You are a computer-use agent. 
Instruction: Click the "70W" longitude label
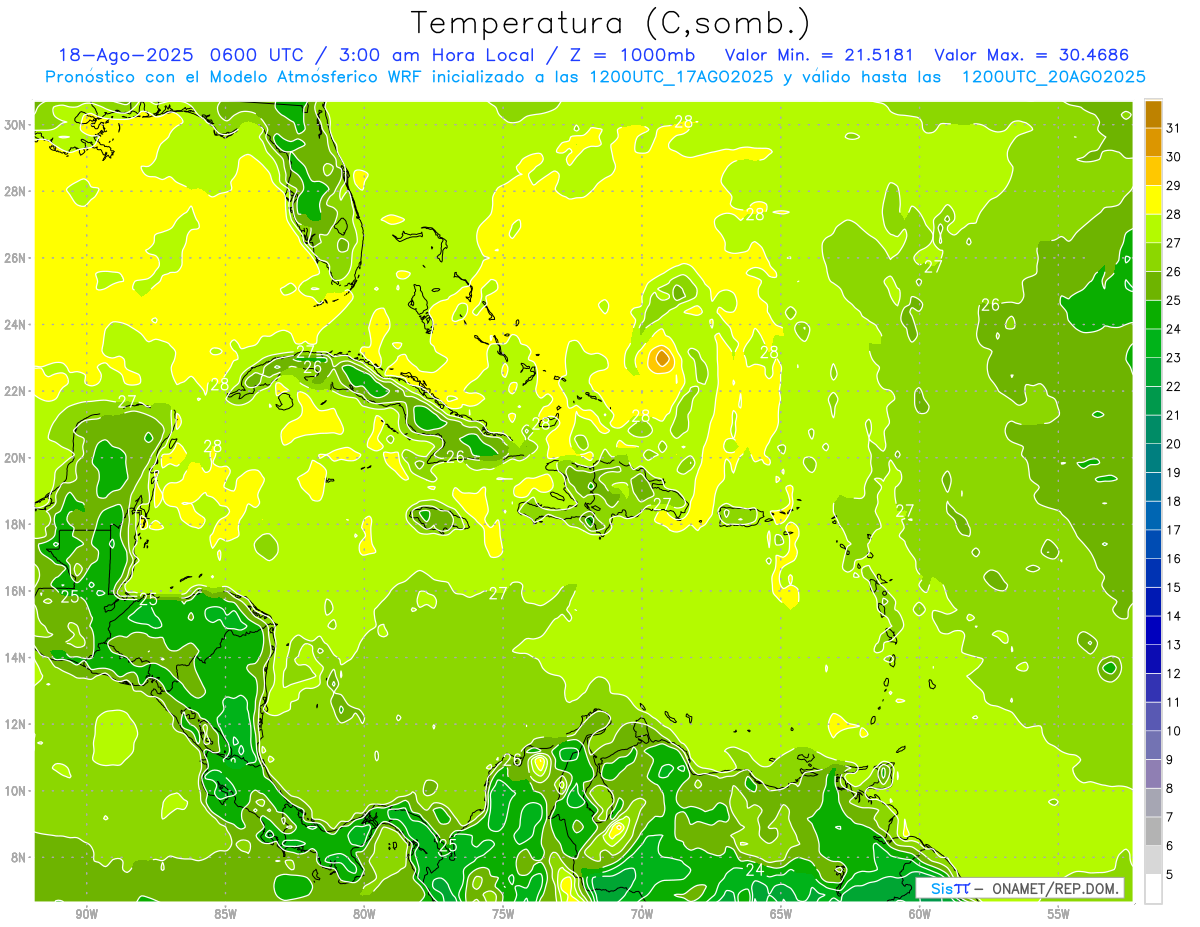coord(642,914)
